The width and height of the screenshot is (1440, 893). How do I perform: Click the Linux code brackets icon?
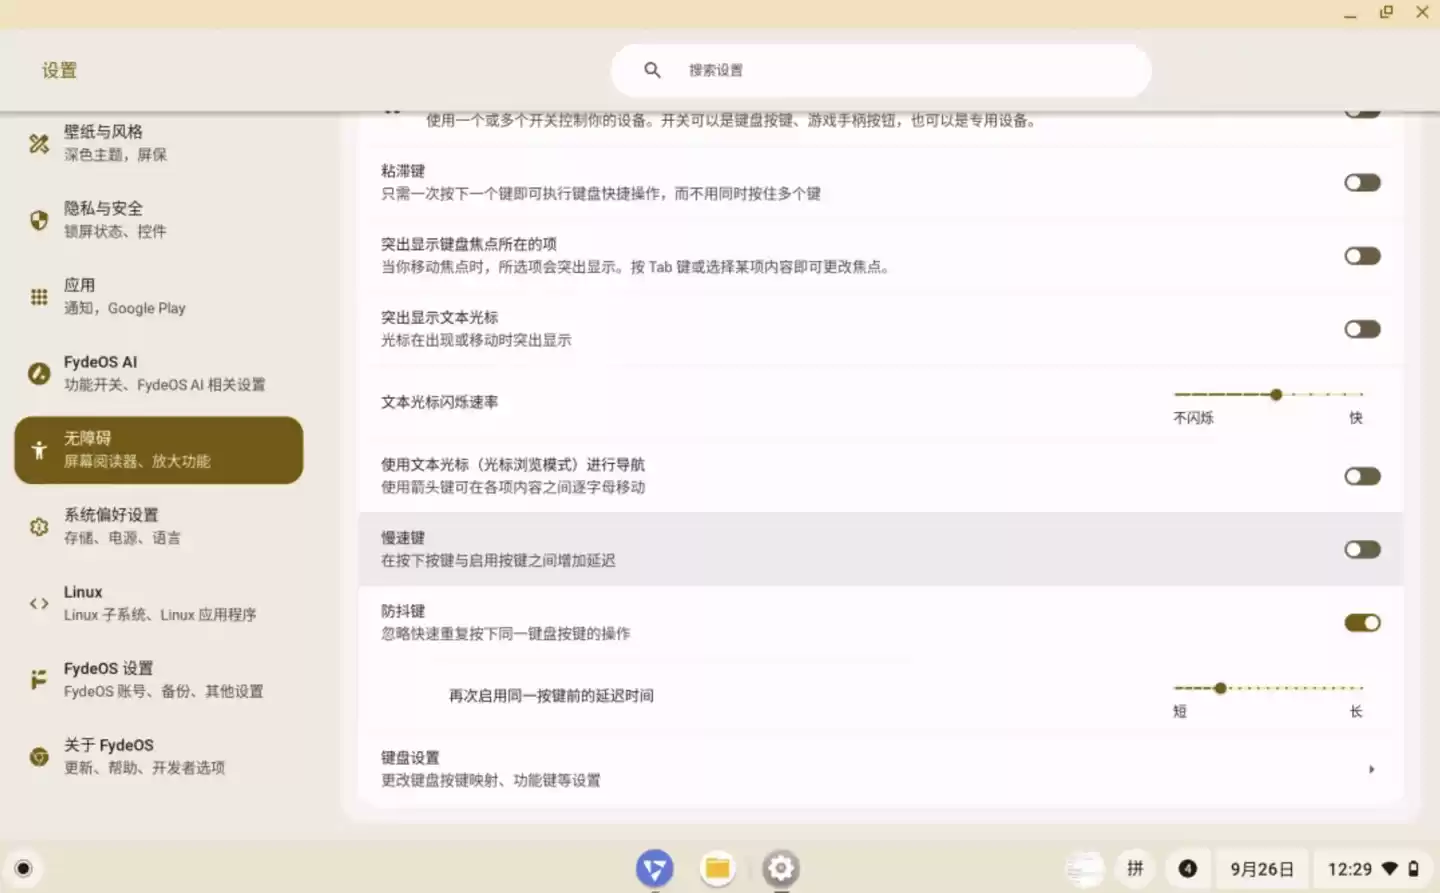click(x=38, y=603)
